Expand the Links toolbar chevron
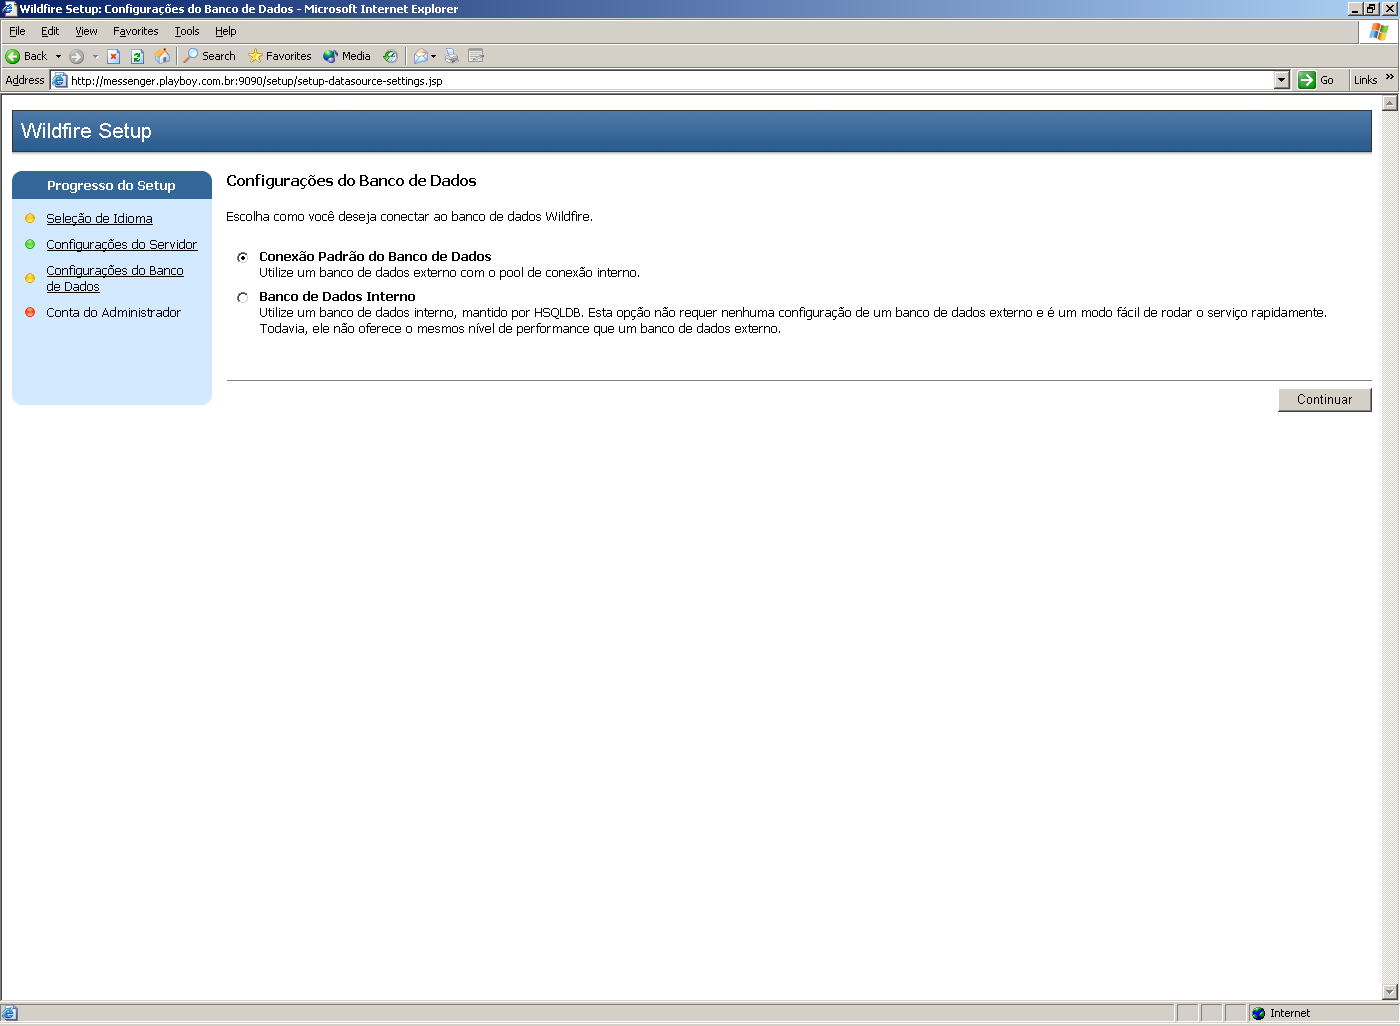 1390,77
